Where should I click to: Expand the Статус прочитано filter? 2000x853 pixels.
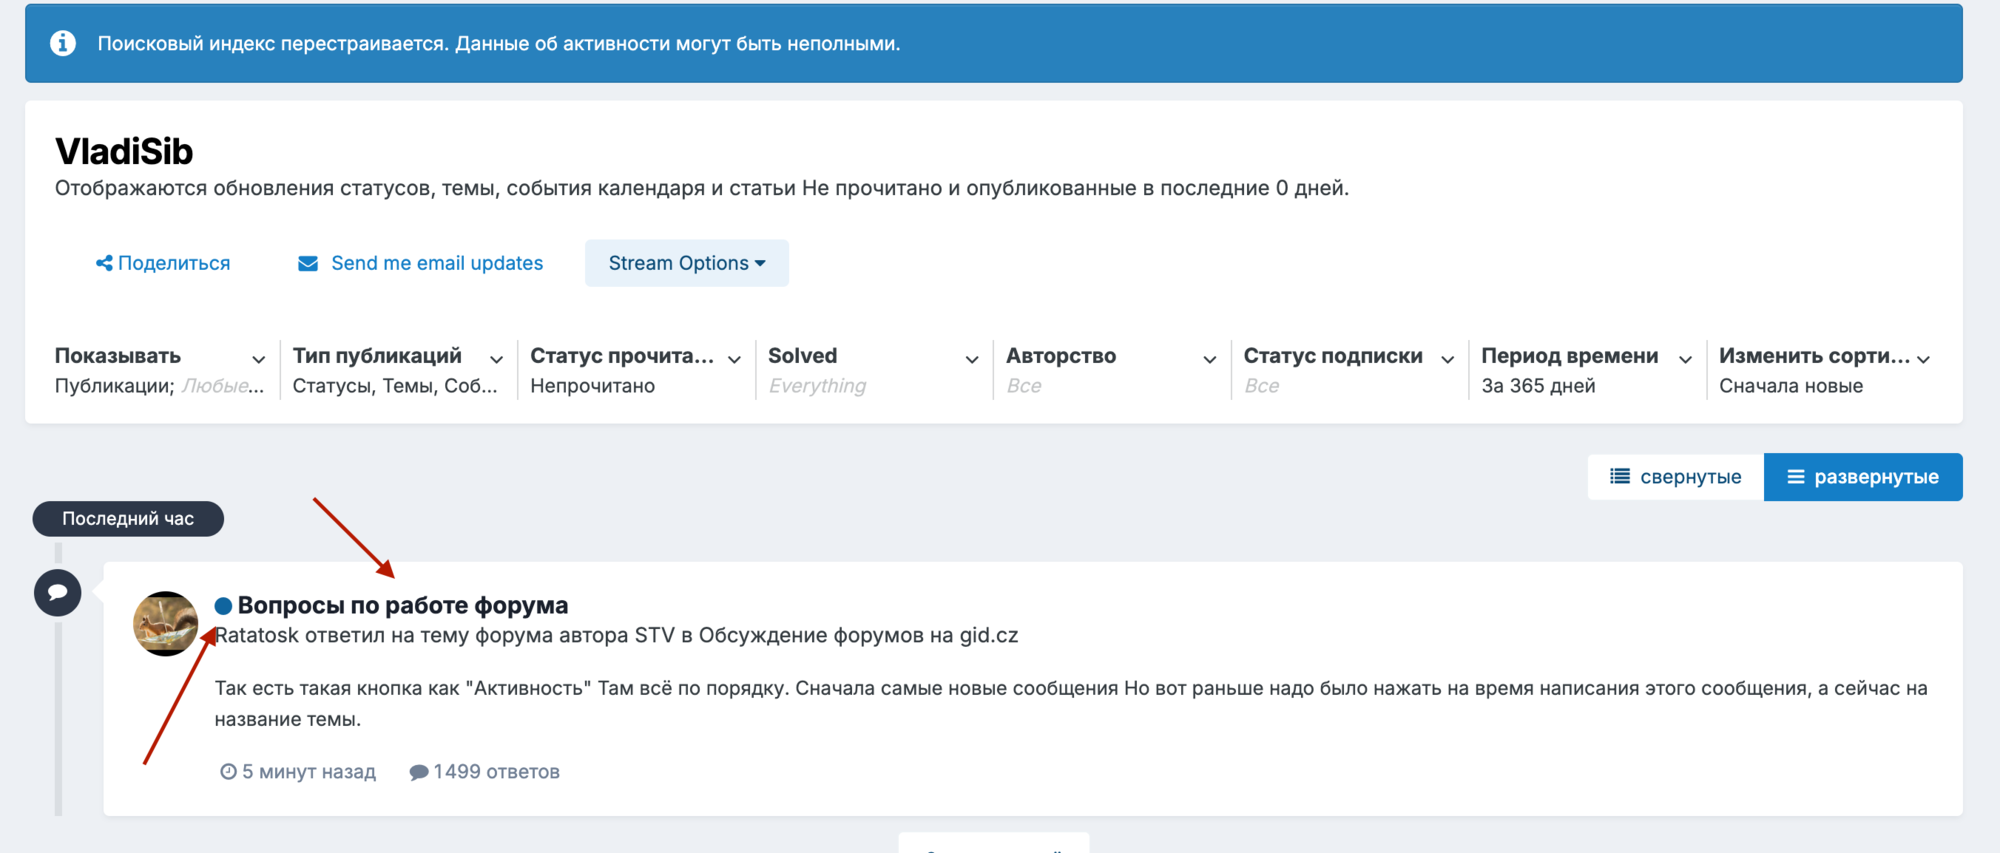[x=636, y=370]
